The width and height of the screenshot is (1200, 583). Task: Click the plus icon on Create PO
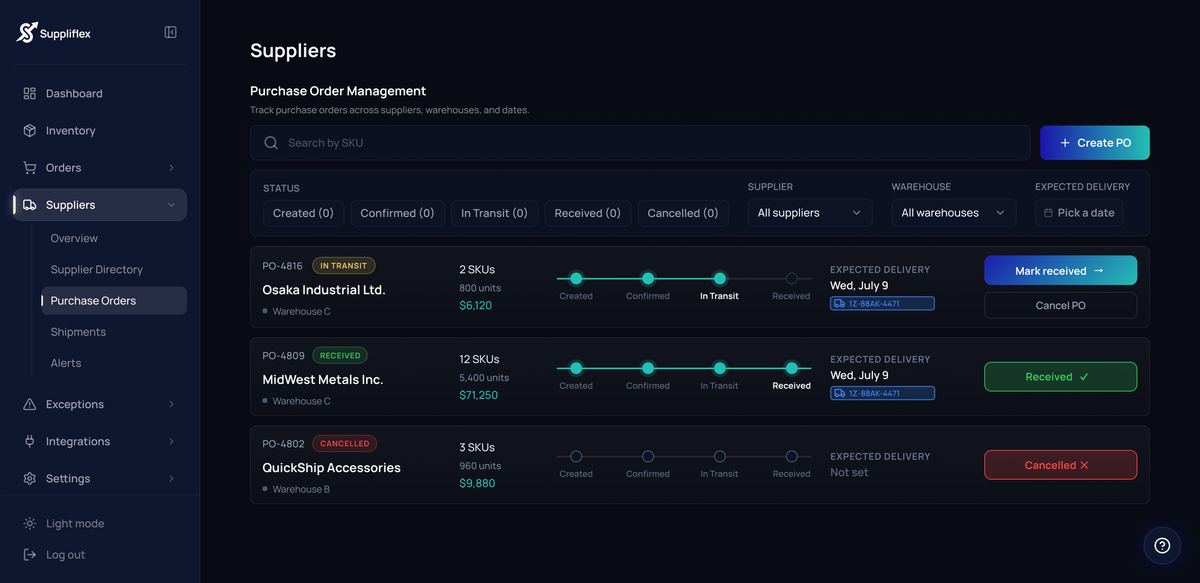coord(1065,143)
